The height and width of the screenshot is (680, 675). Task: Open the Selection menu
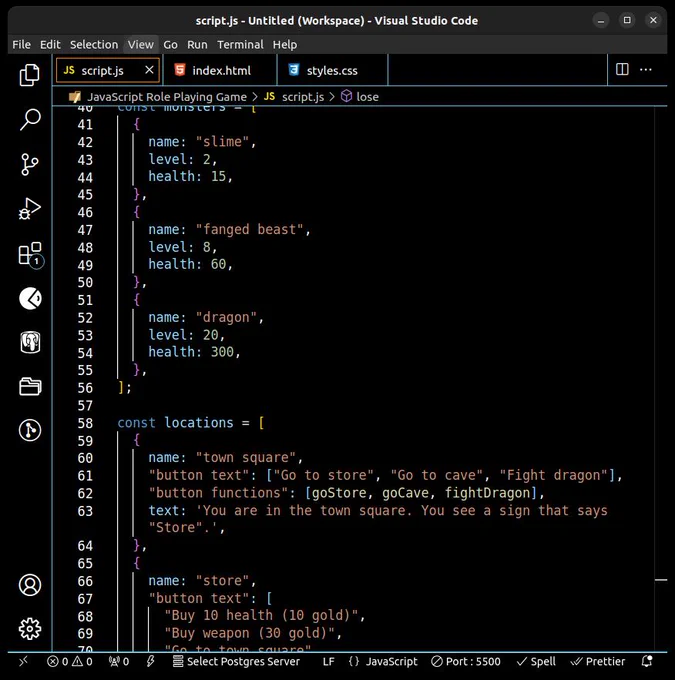click(x=94, y=44)
